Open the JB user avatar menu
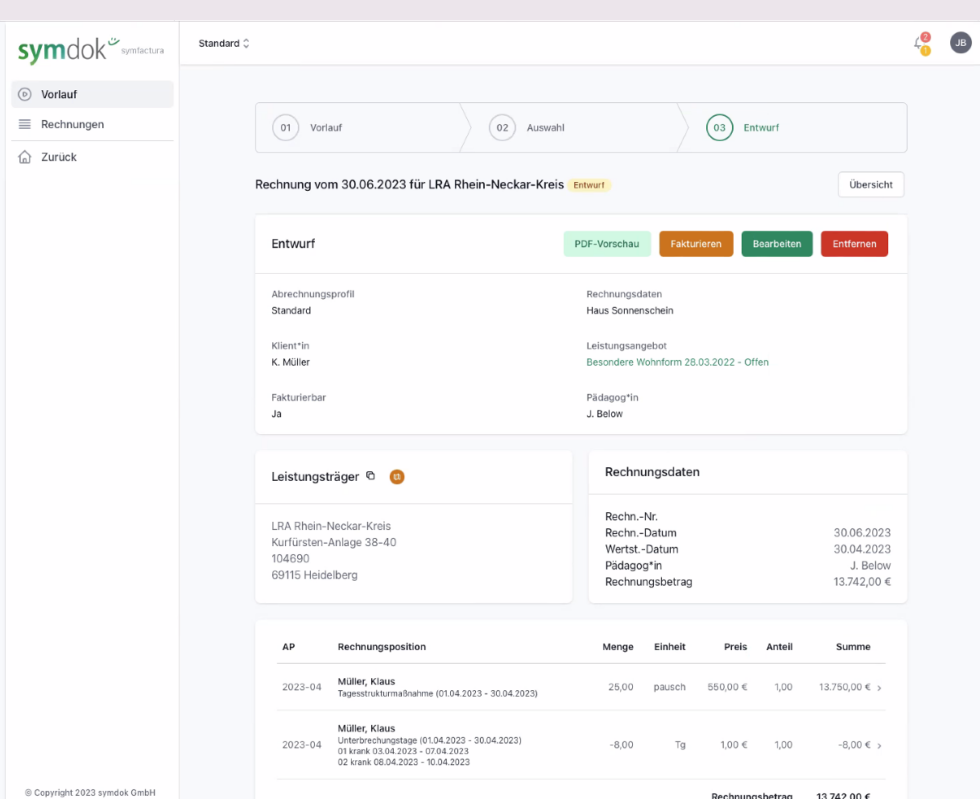 960,43
